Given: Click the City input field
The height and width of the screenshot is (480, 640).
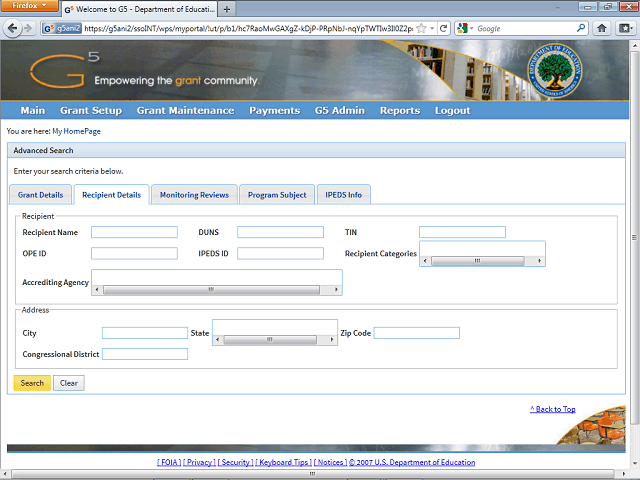Looking at the screenshot, I should (x=145, y=333).
